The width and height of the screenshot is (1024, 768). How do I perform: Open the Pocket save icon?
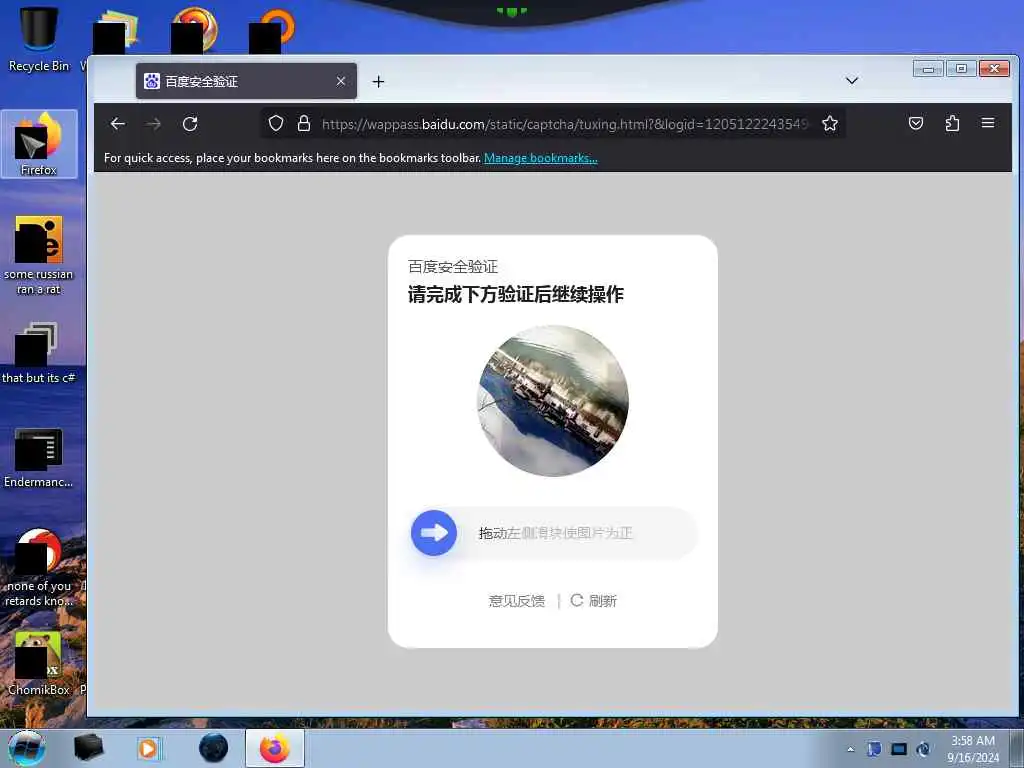click(x=916, y=123)
